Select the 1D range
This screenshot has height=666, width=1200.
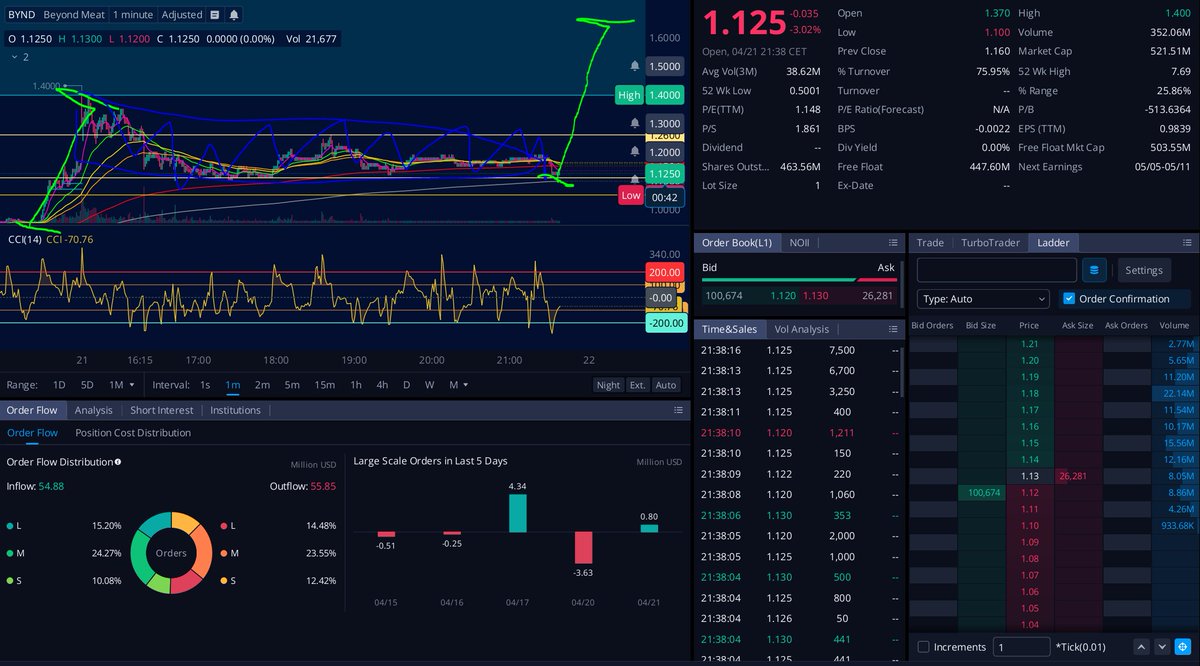click(x=59, y=385)
